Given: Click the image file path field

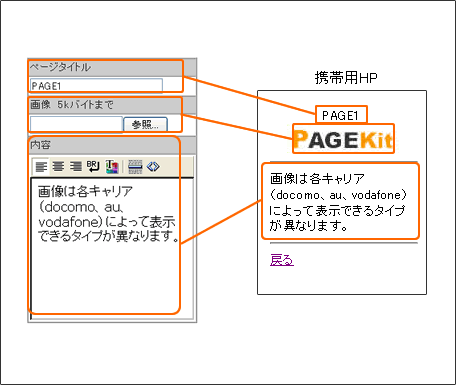Looking at the screenshot, I should tap(76, 124).
